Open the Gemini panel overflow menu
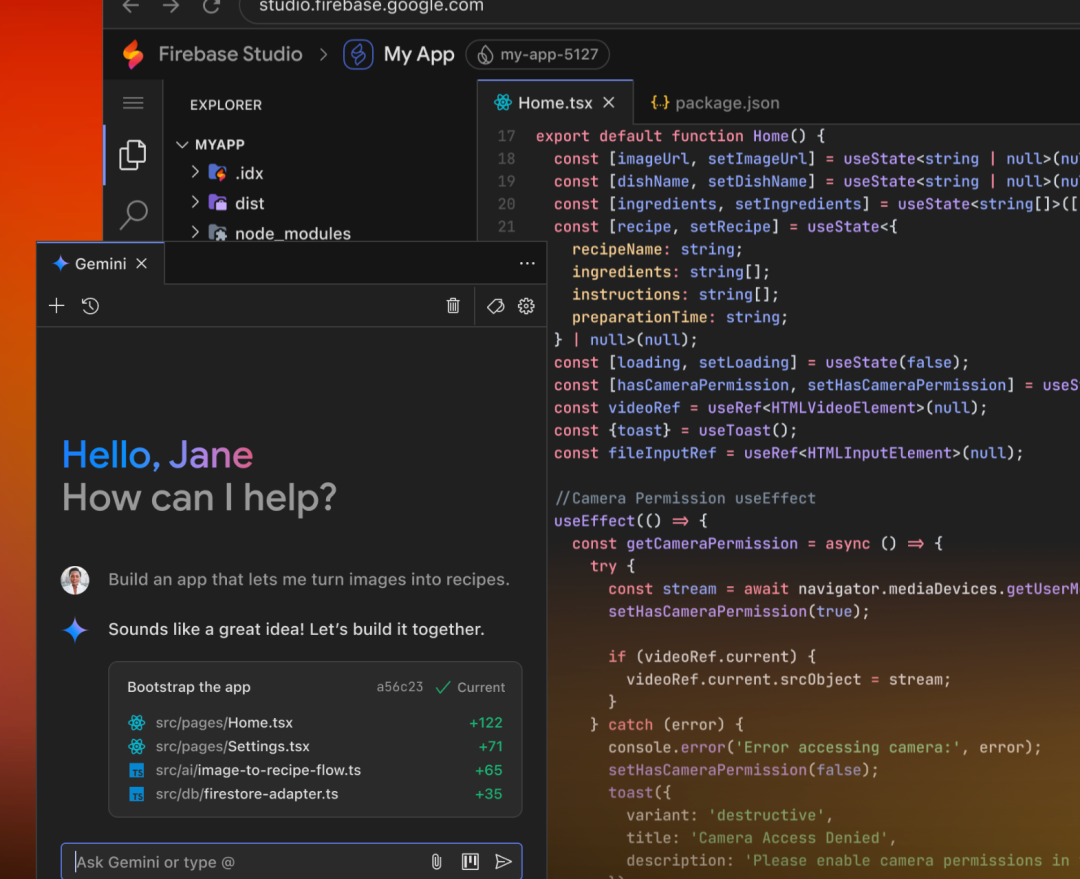Image resolution: width=1080 pixels, height=879 pixels. (527, 263)
